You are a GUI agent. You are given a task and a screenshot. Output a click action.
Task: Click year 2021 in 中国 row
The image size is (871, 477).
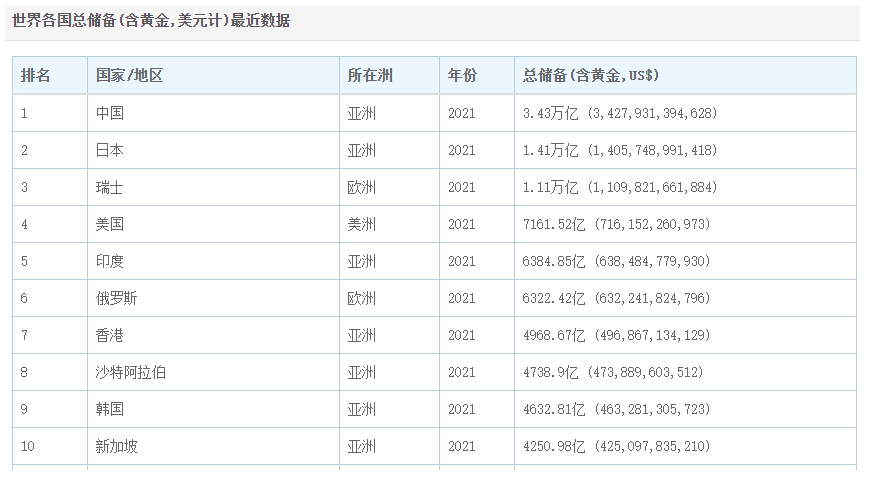462,113
